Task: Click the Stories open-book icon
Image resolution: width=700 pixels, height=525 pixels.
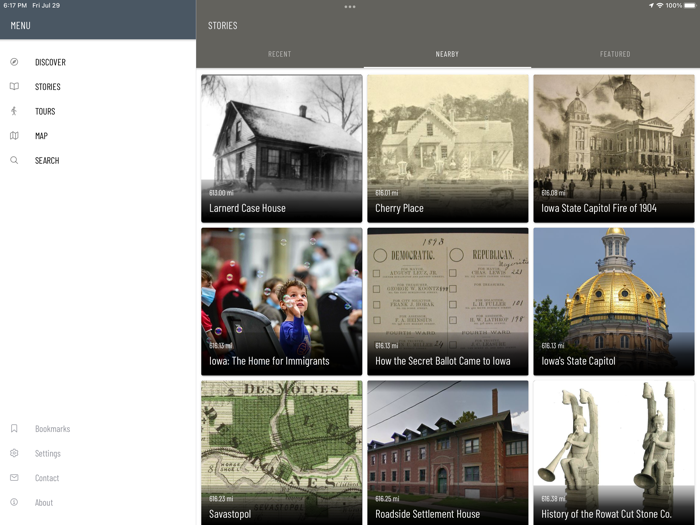Action: tap(14, 87)
